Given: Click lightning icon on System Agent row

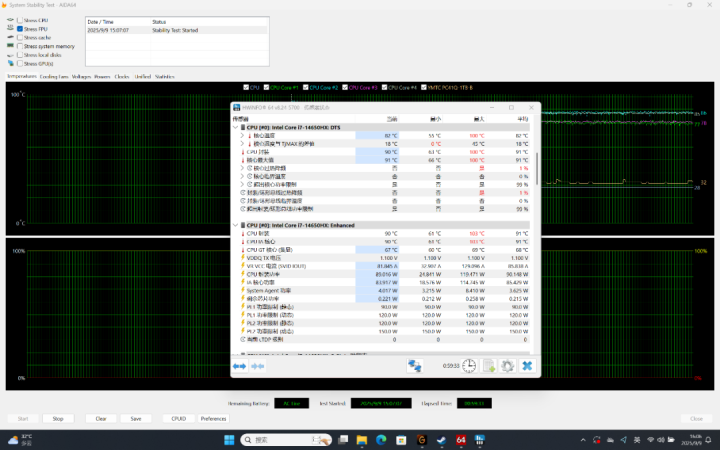Looking at the screenshot, I should coord(243,290).
